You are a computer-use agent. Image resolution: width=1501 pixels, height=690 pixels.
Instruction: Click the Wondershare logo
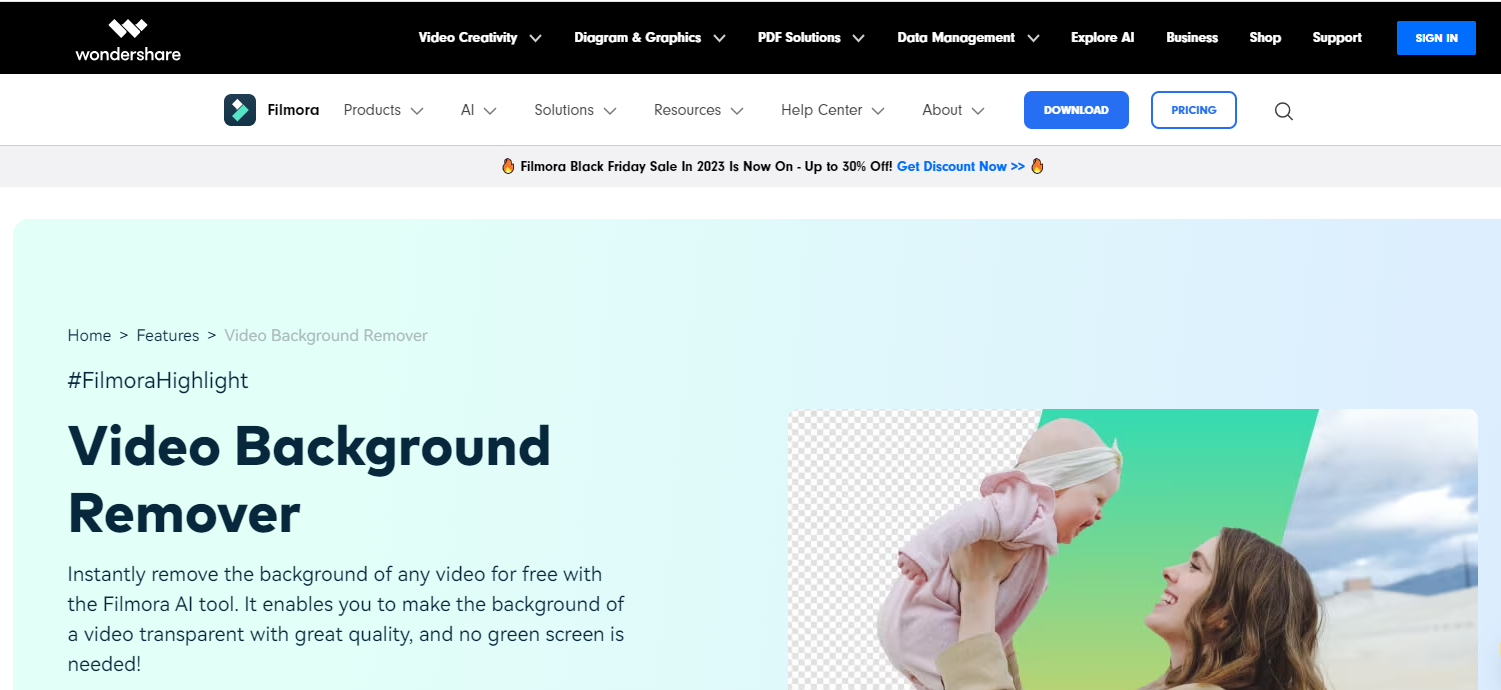(128, 39)
